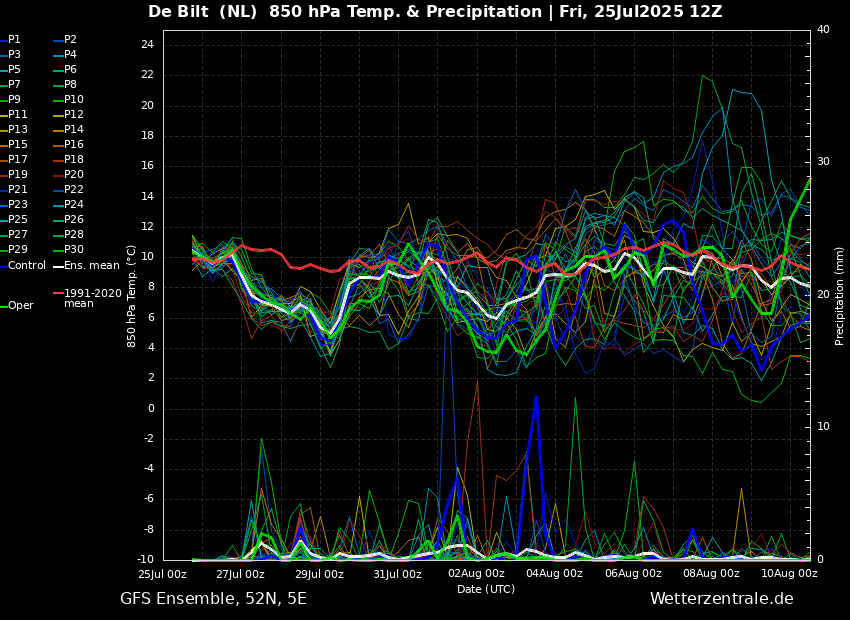This screenshot has width=850, height=620.
Task: Click the P16 legend entry
Action: 74,145
